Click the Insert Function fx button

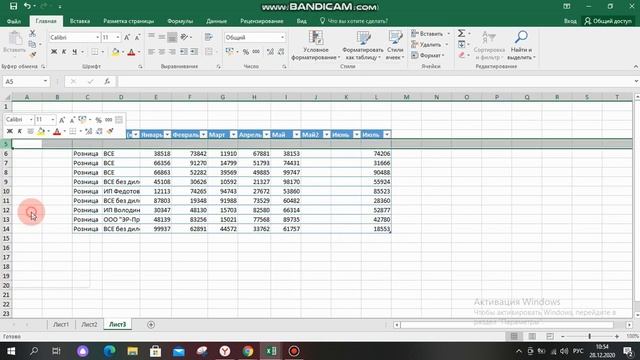[107, 82]
